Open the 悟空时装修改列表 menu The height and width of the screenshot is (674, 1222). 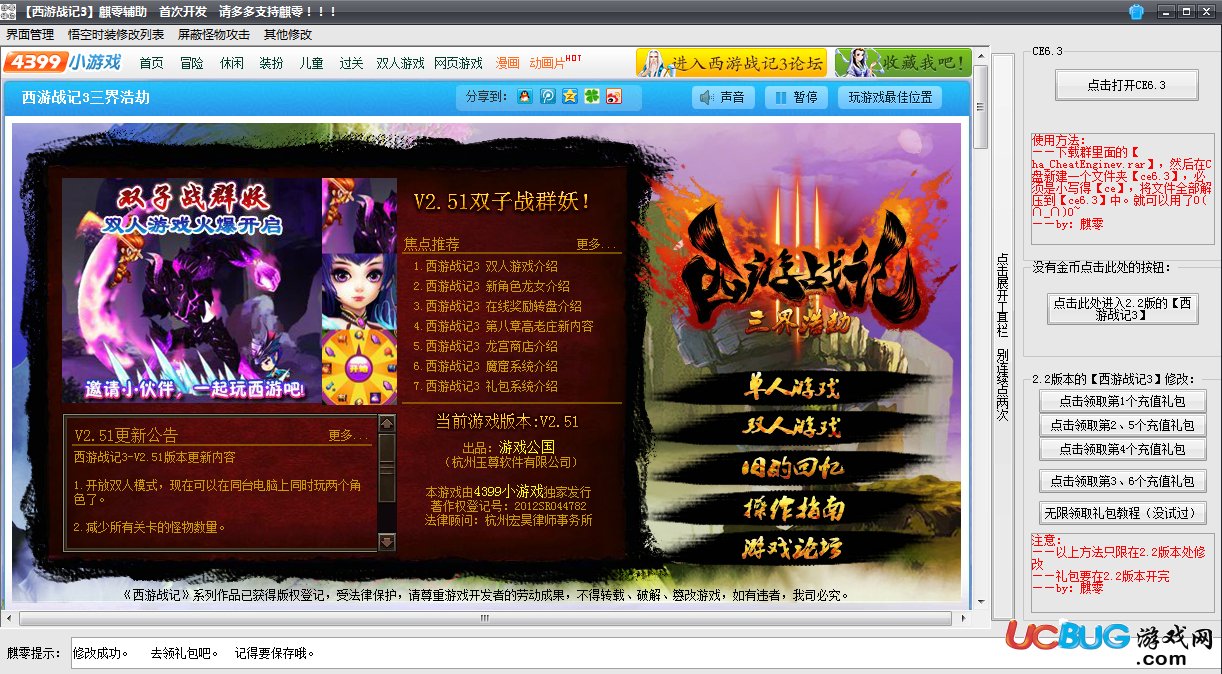[115, 34]
